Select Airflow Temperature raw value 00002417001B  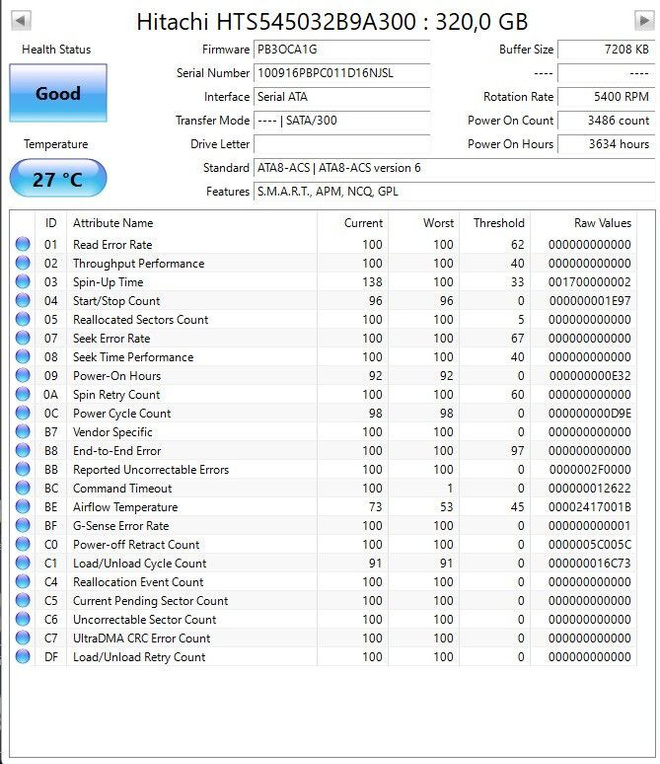tap(589, 507)
